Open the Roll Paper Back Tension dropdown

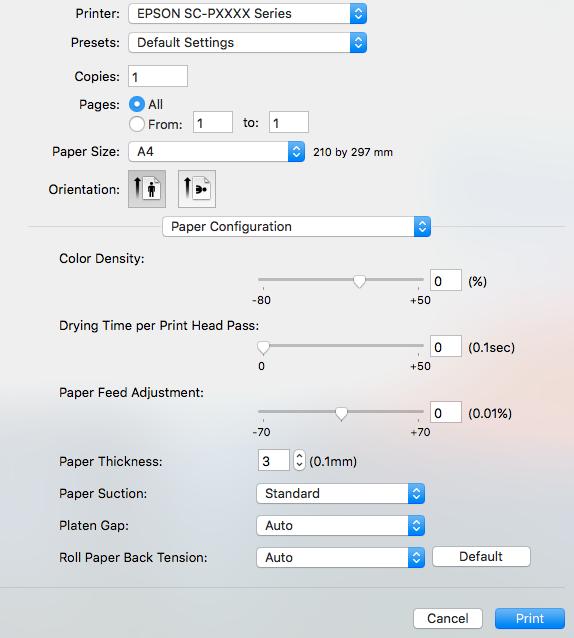tap(340, 557)
